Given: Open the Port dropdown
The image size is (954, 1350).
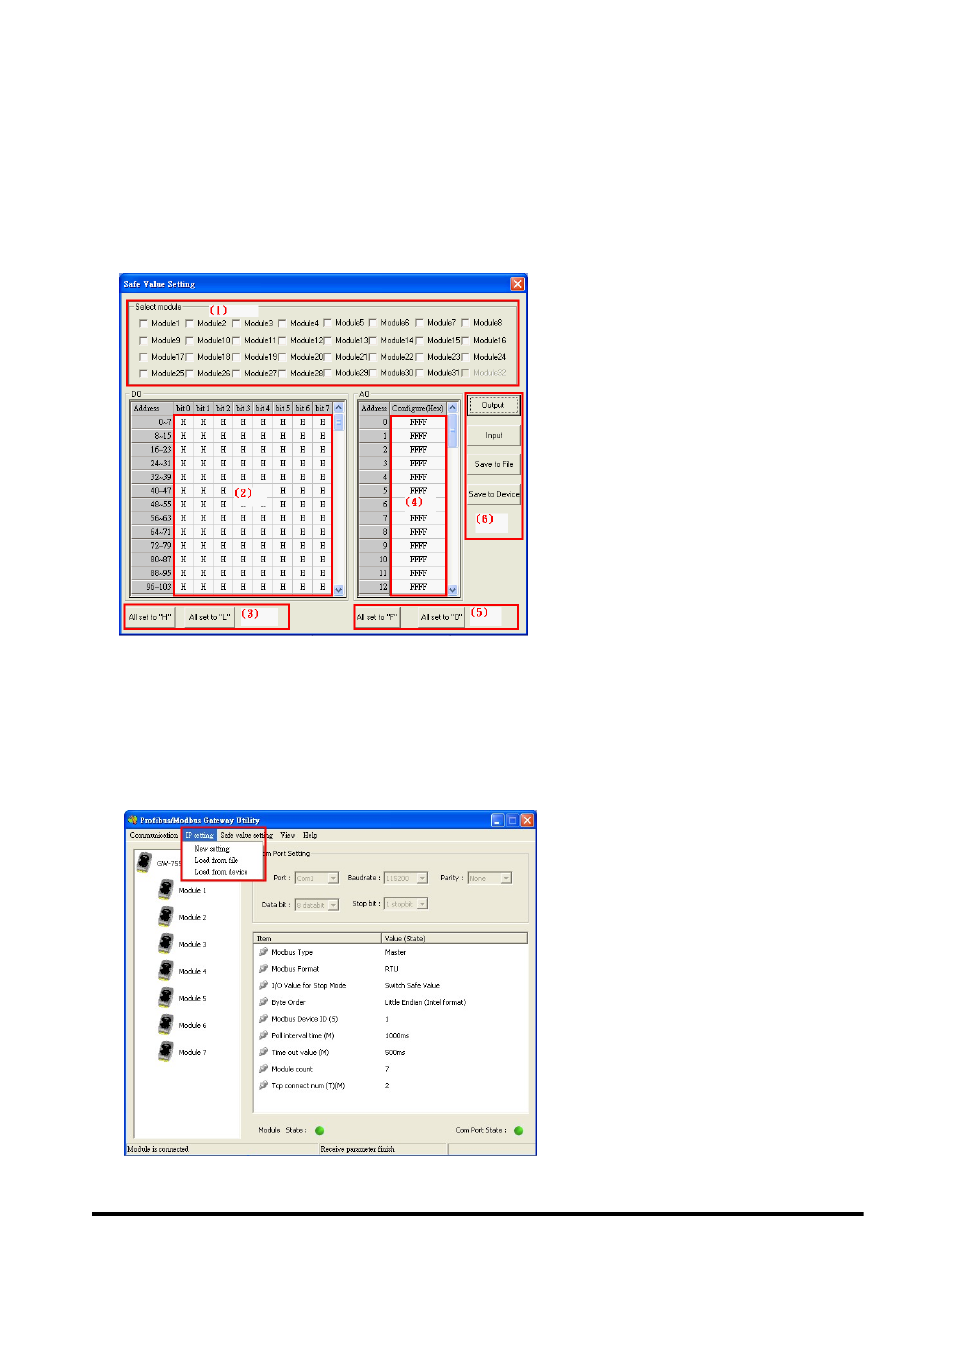Looking at the screenshot, I should pos(333,878).
